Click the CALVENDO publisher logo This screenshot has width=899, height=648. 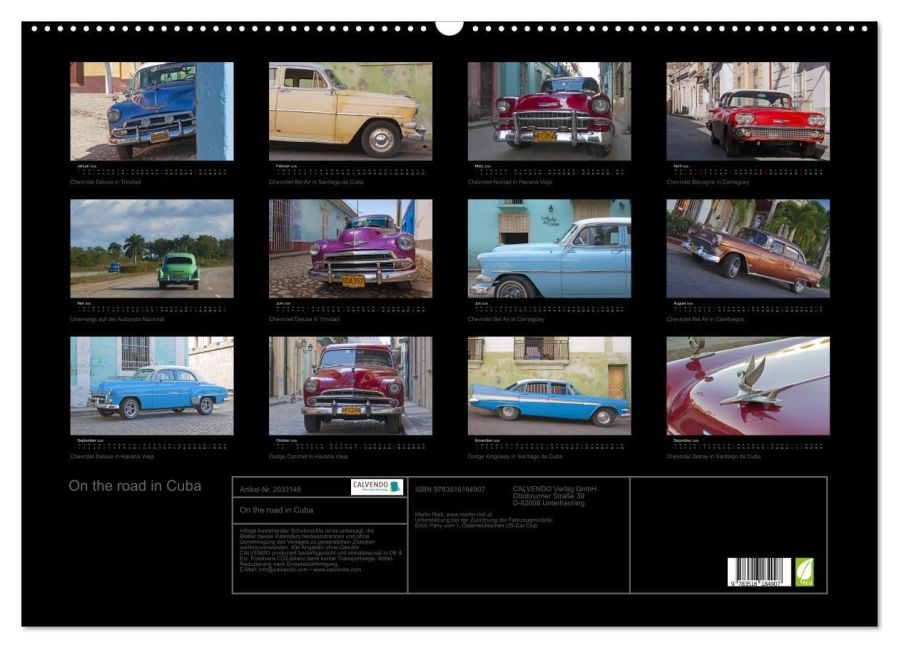click(377, 487)
